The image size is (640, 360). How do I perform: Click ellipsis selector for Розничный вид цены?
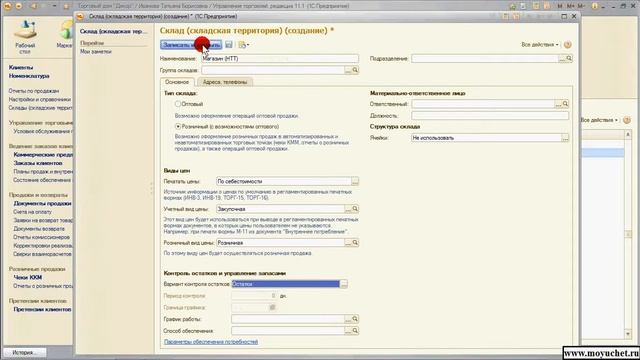(348, 242)
